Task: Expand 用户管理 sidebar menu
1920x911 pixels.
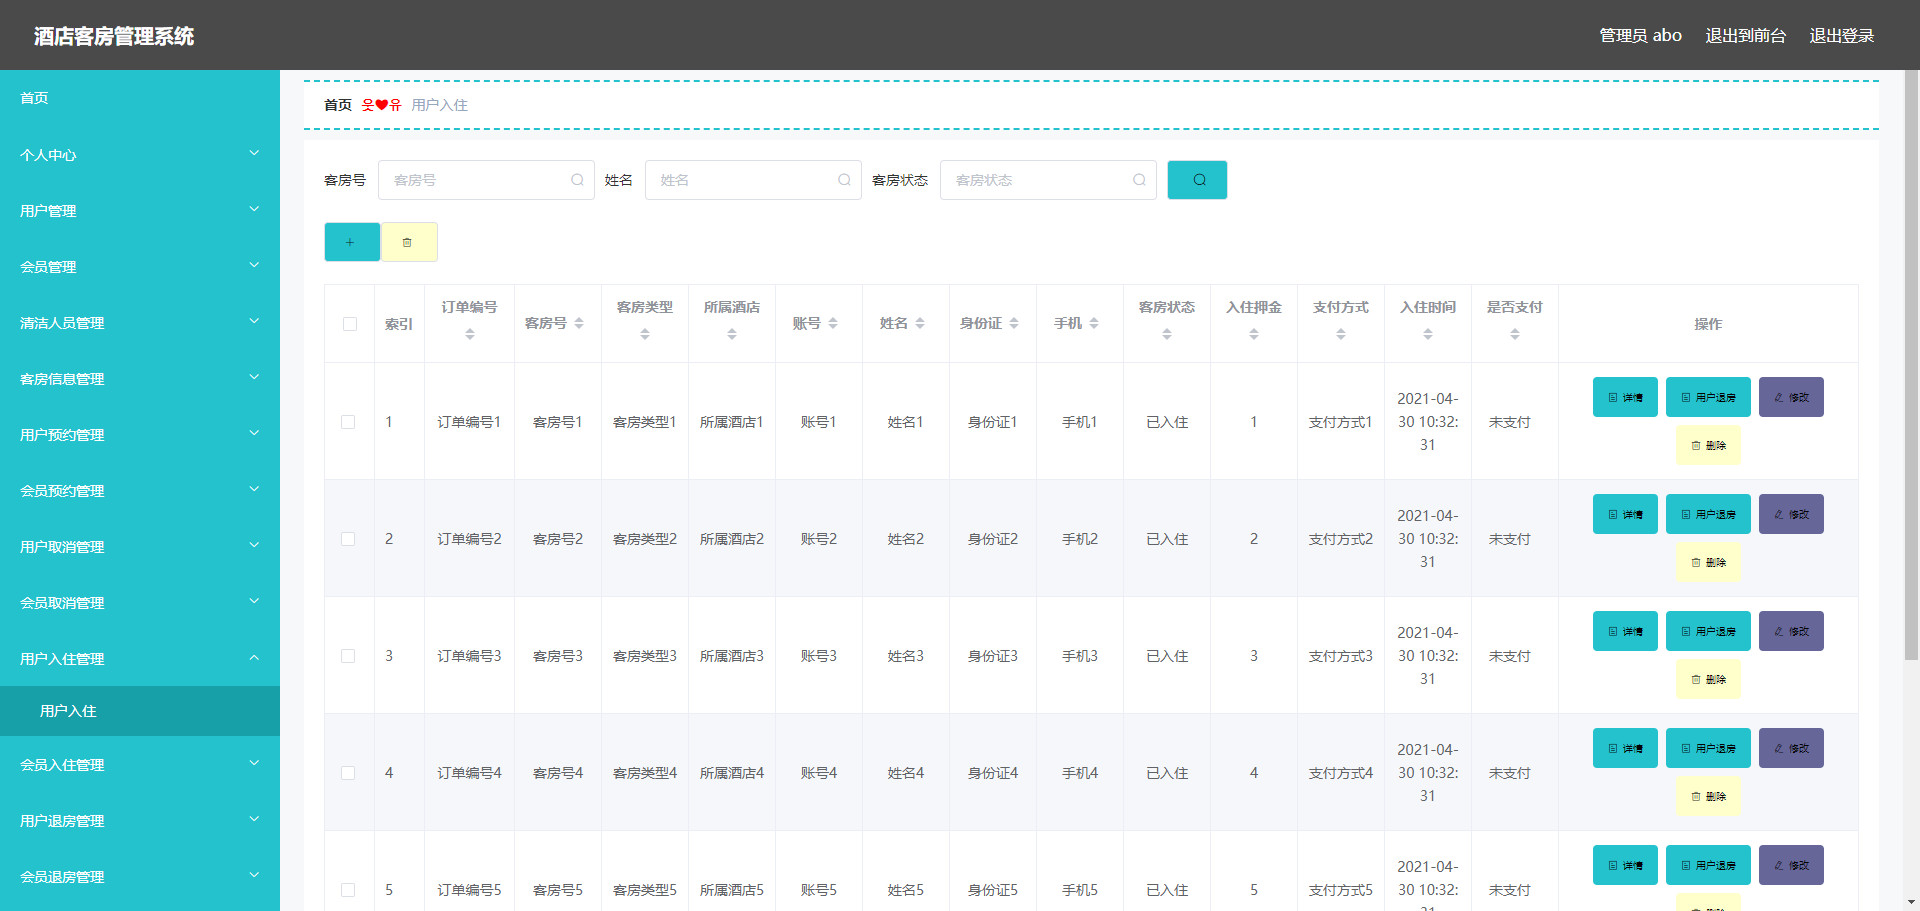Action: pos(140,210)
